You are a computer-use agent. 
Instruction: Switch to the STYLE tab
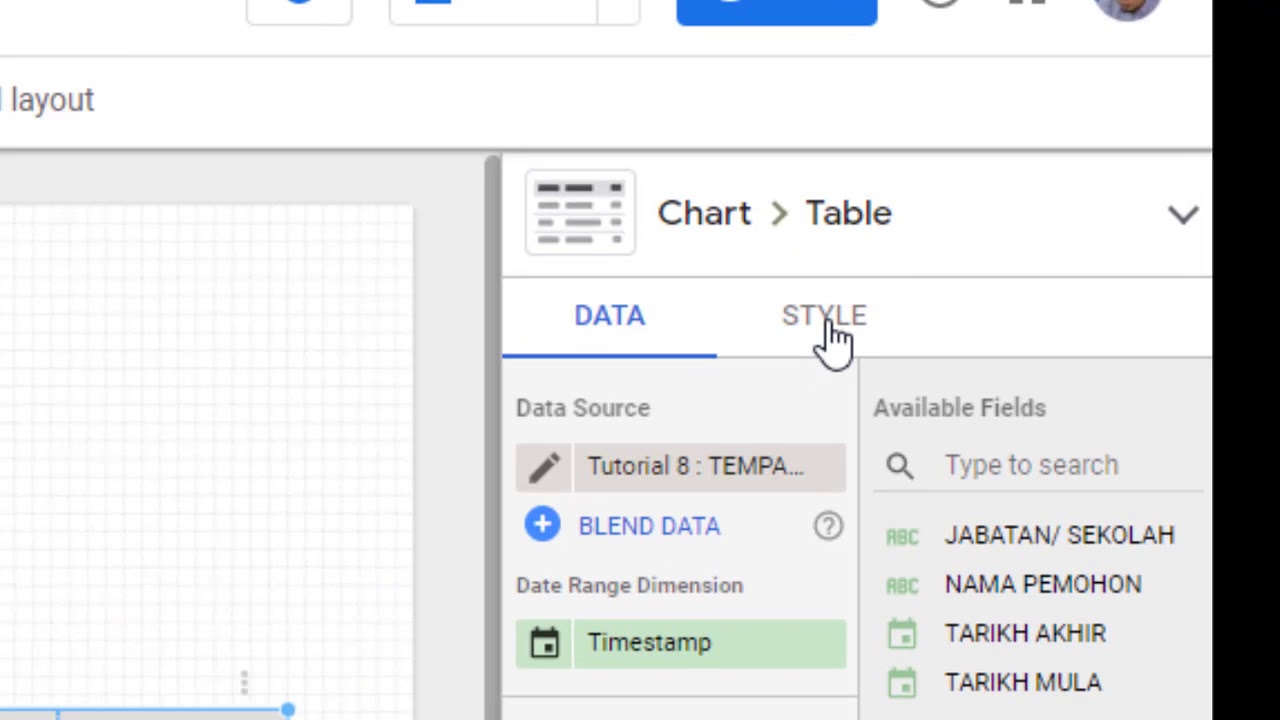tap(823, 316)
